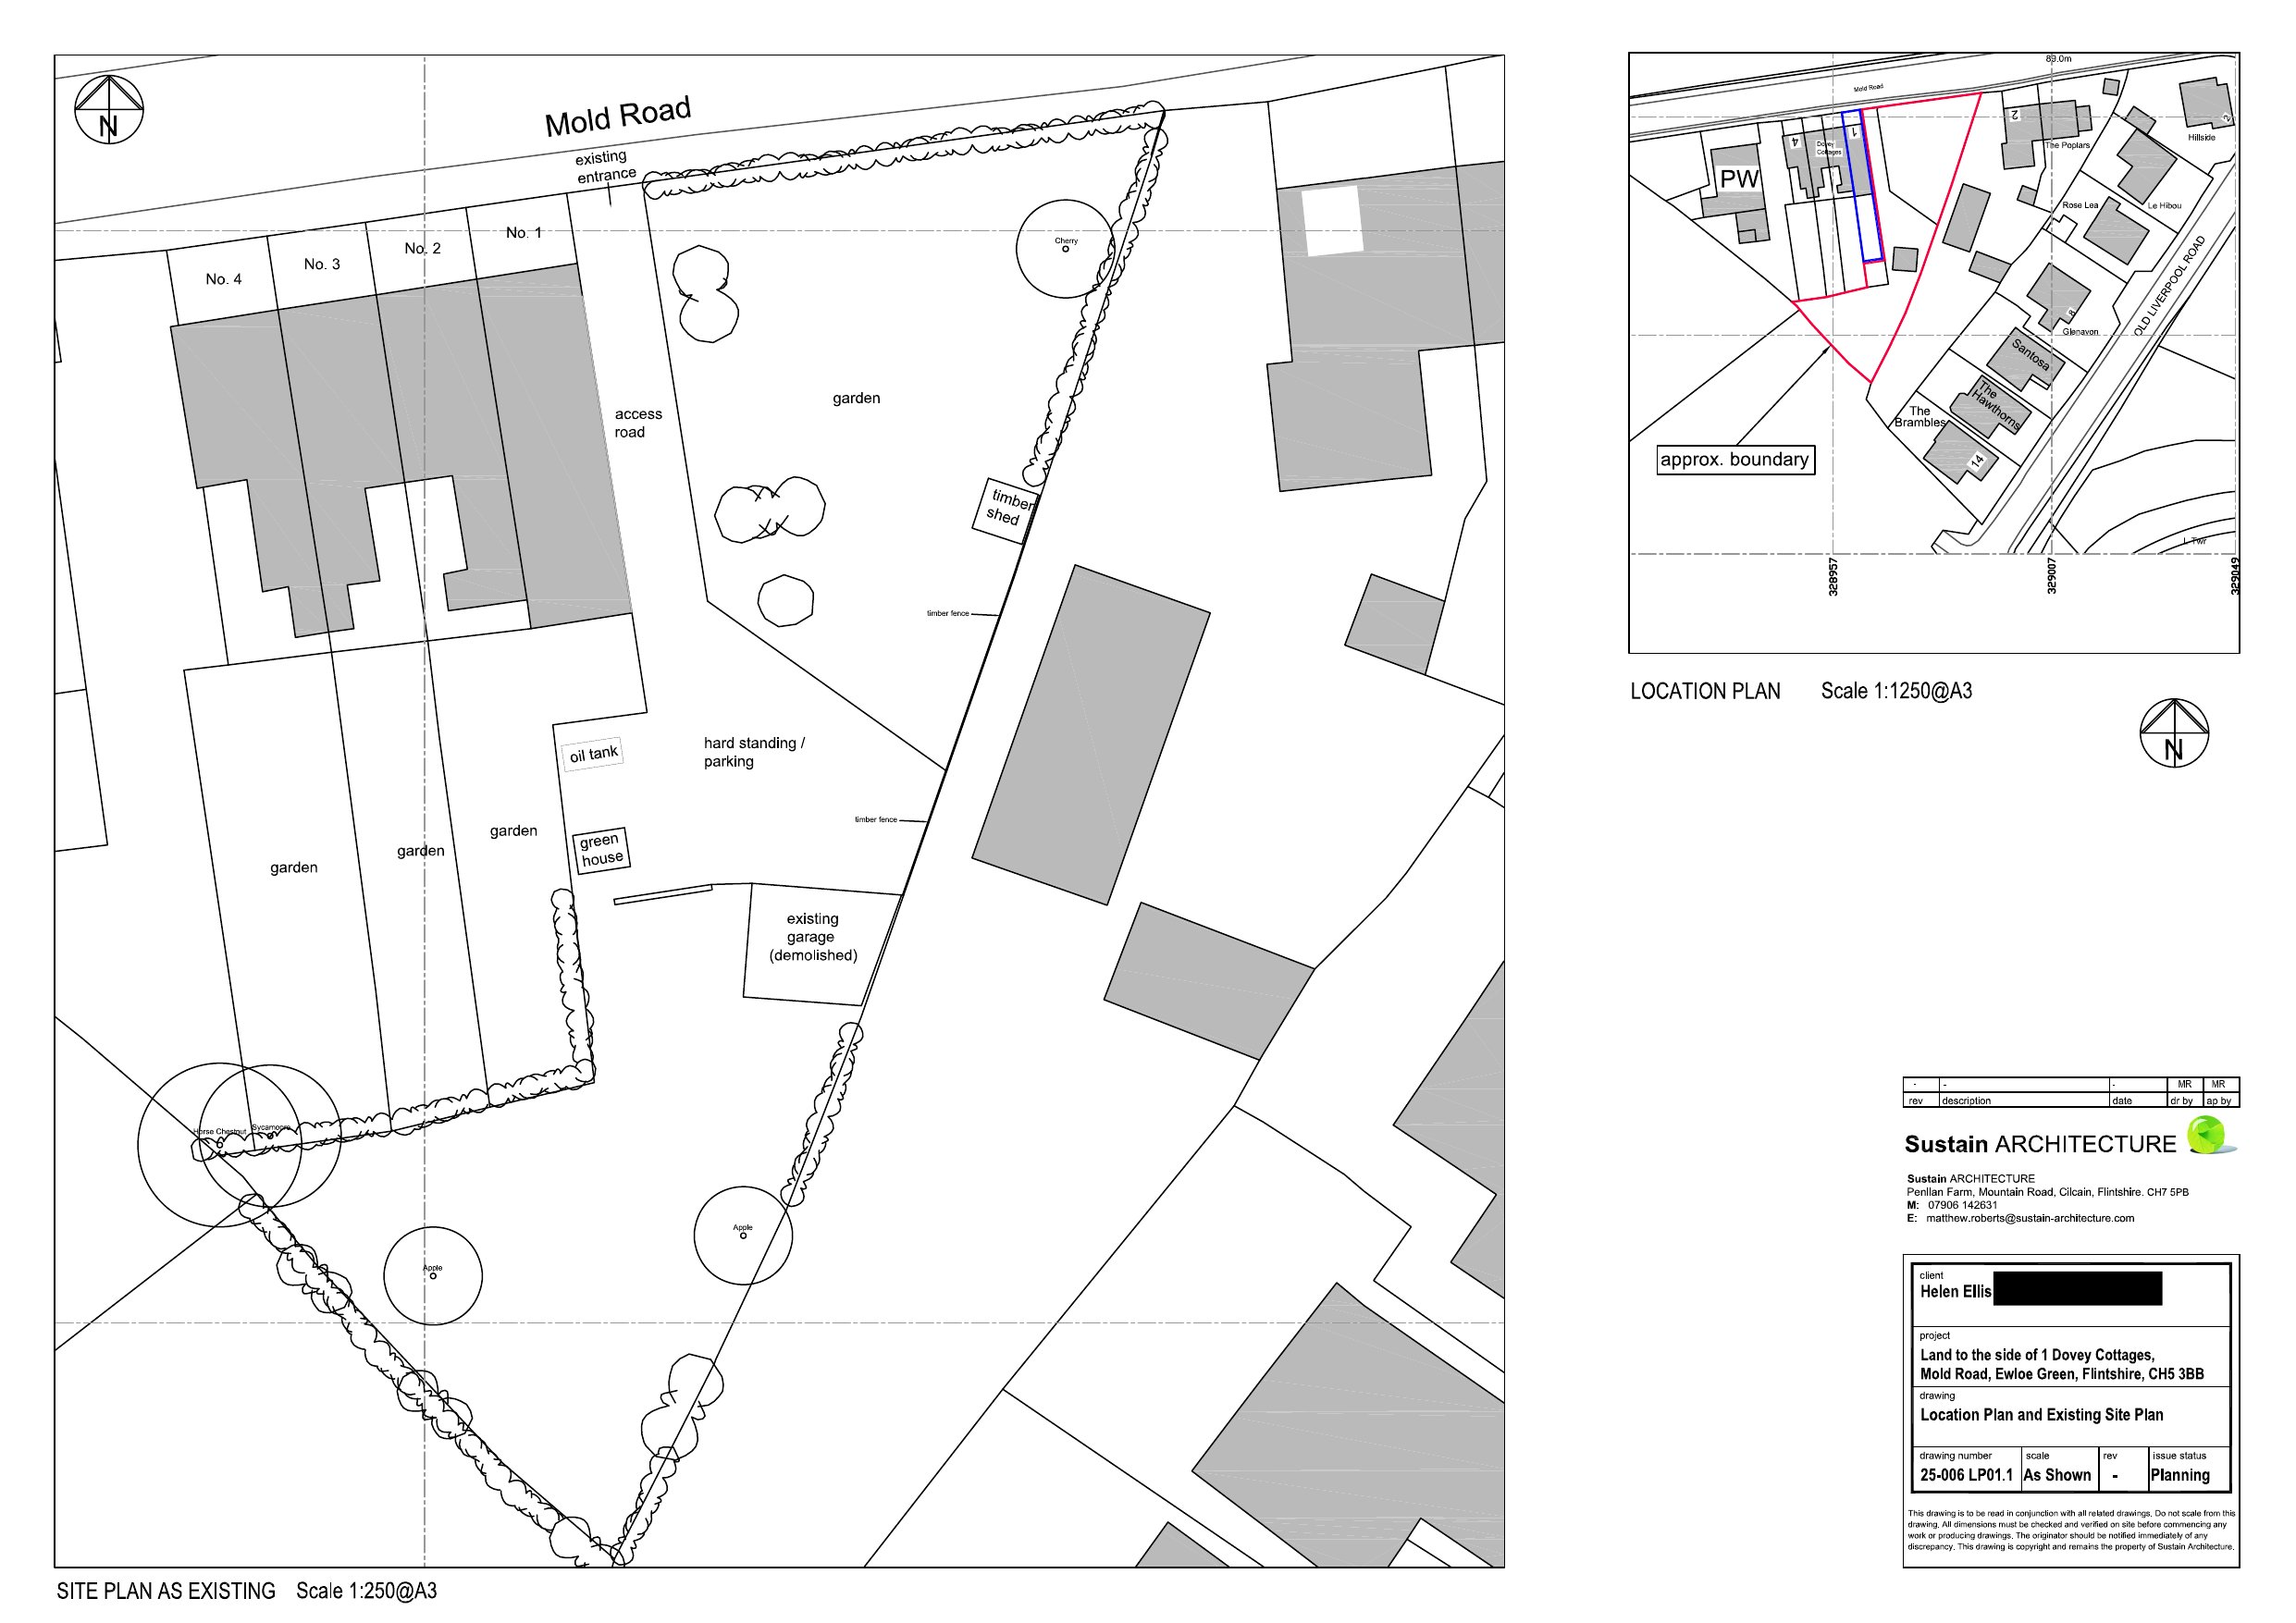The height and width of the screenshot is (1623, 2296).
Task: Click the 'oil tank' label box
Action: pyautogui.click(x=593, y=754)
